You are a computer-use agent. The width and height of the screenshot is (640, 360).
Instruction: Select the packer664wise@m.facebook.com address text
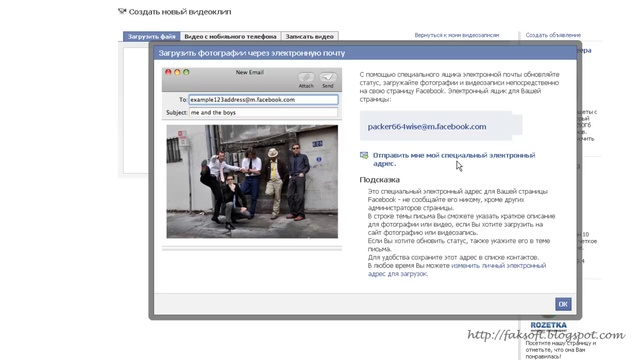427,127
